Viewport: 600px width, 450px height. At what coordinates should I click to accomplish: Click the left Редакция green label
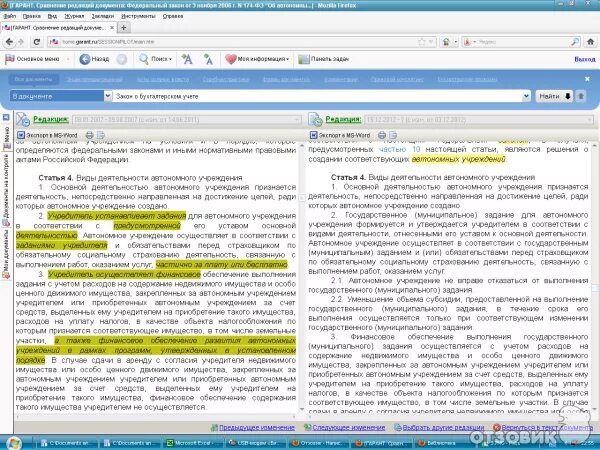tap(51, 119)
